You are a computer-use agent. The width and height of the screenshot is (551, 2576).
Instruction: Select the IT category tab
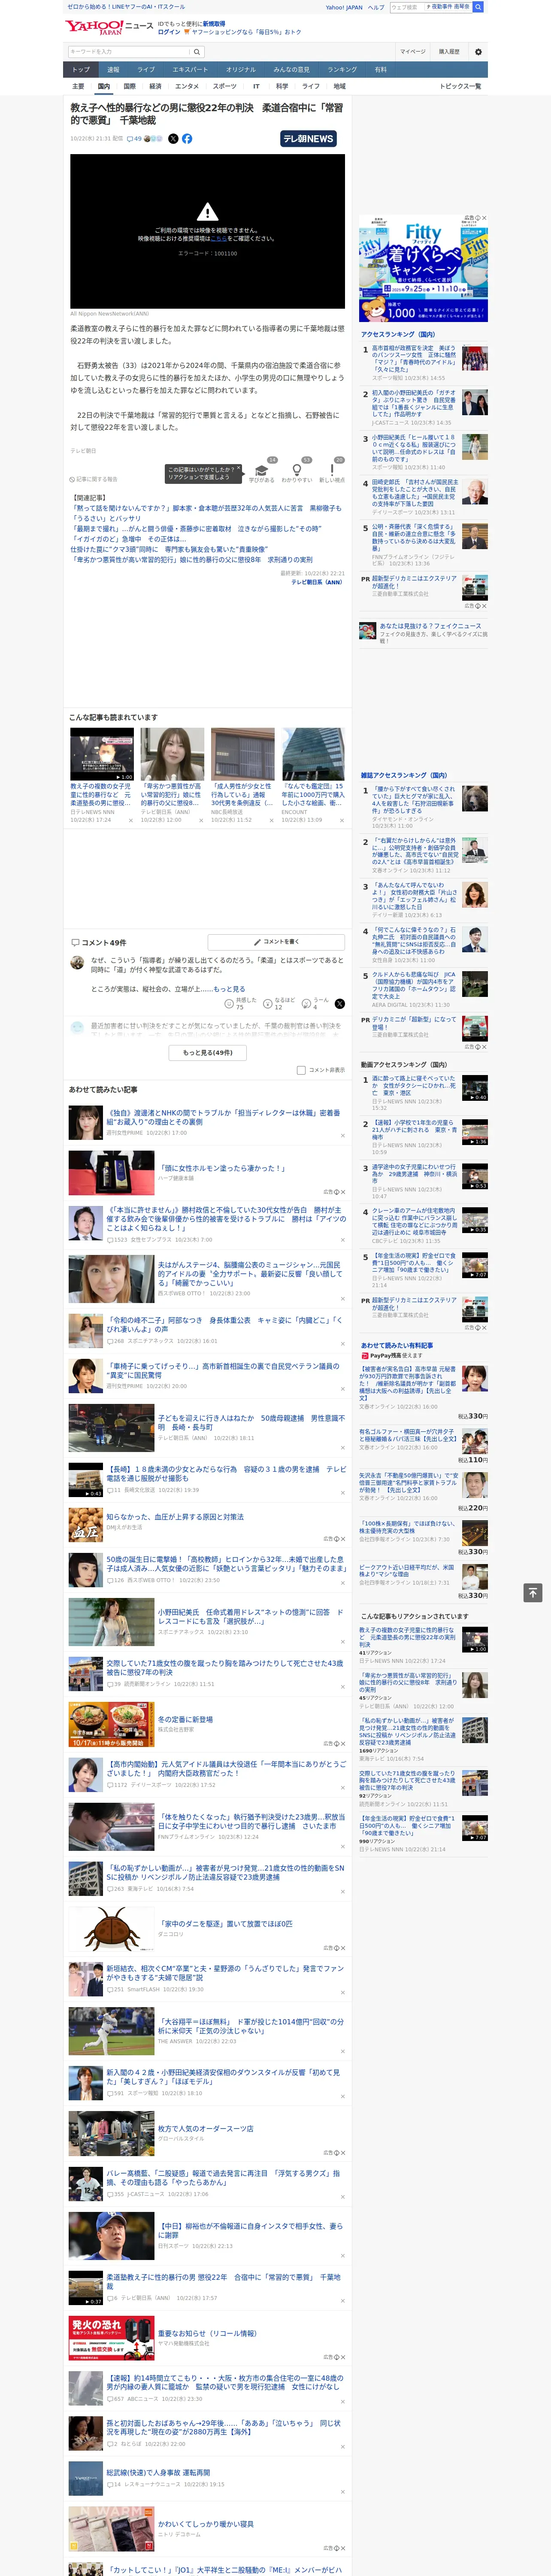pyautogui.click(x=256, y=86)
